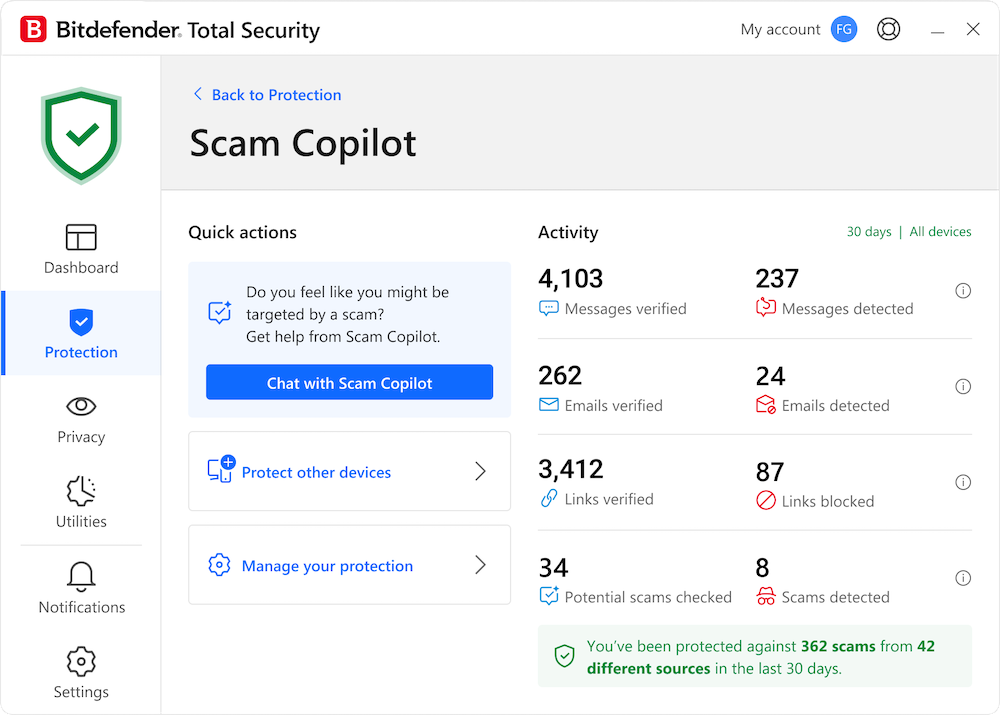Open the All devices filter
Screen dimensions: 1000x715
point(940,231)
